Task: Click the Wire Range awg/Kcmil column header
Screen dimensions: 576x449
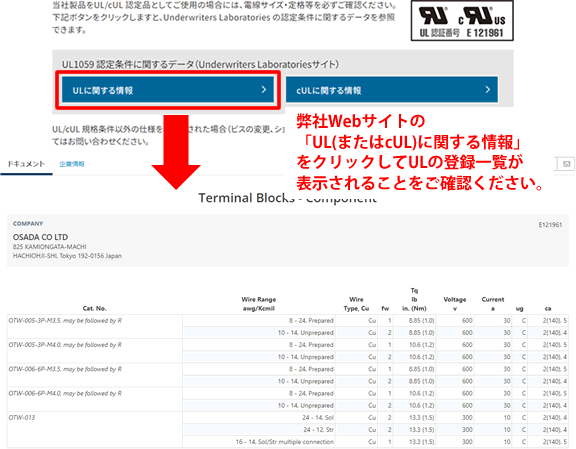Action: [259, 304]
